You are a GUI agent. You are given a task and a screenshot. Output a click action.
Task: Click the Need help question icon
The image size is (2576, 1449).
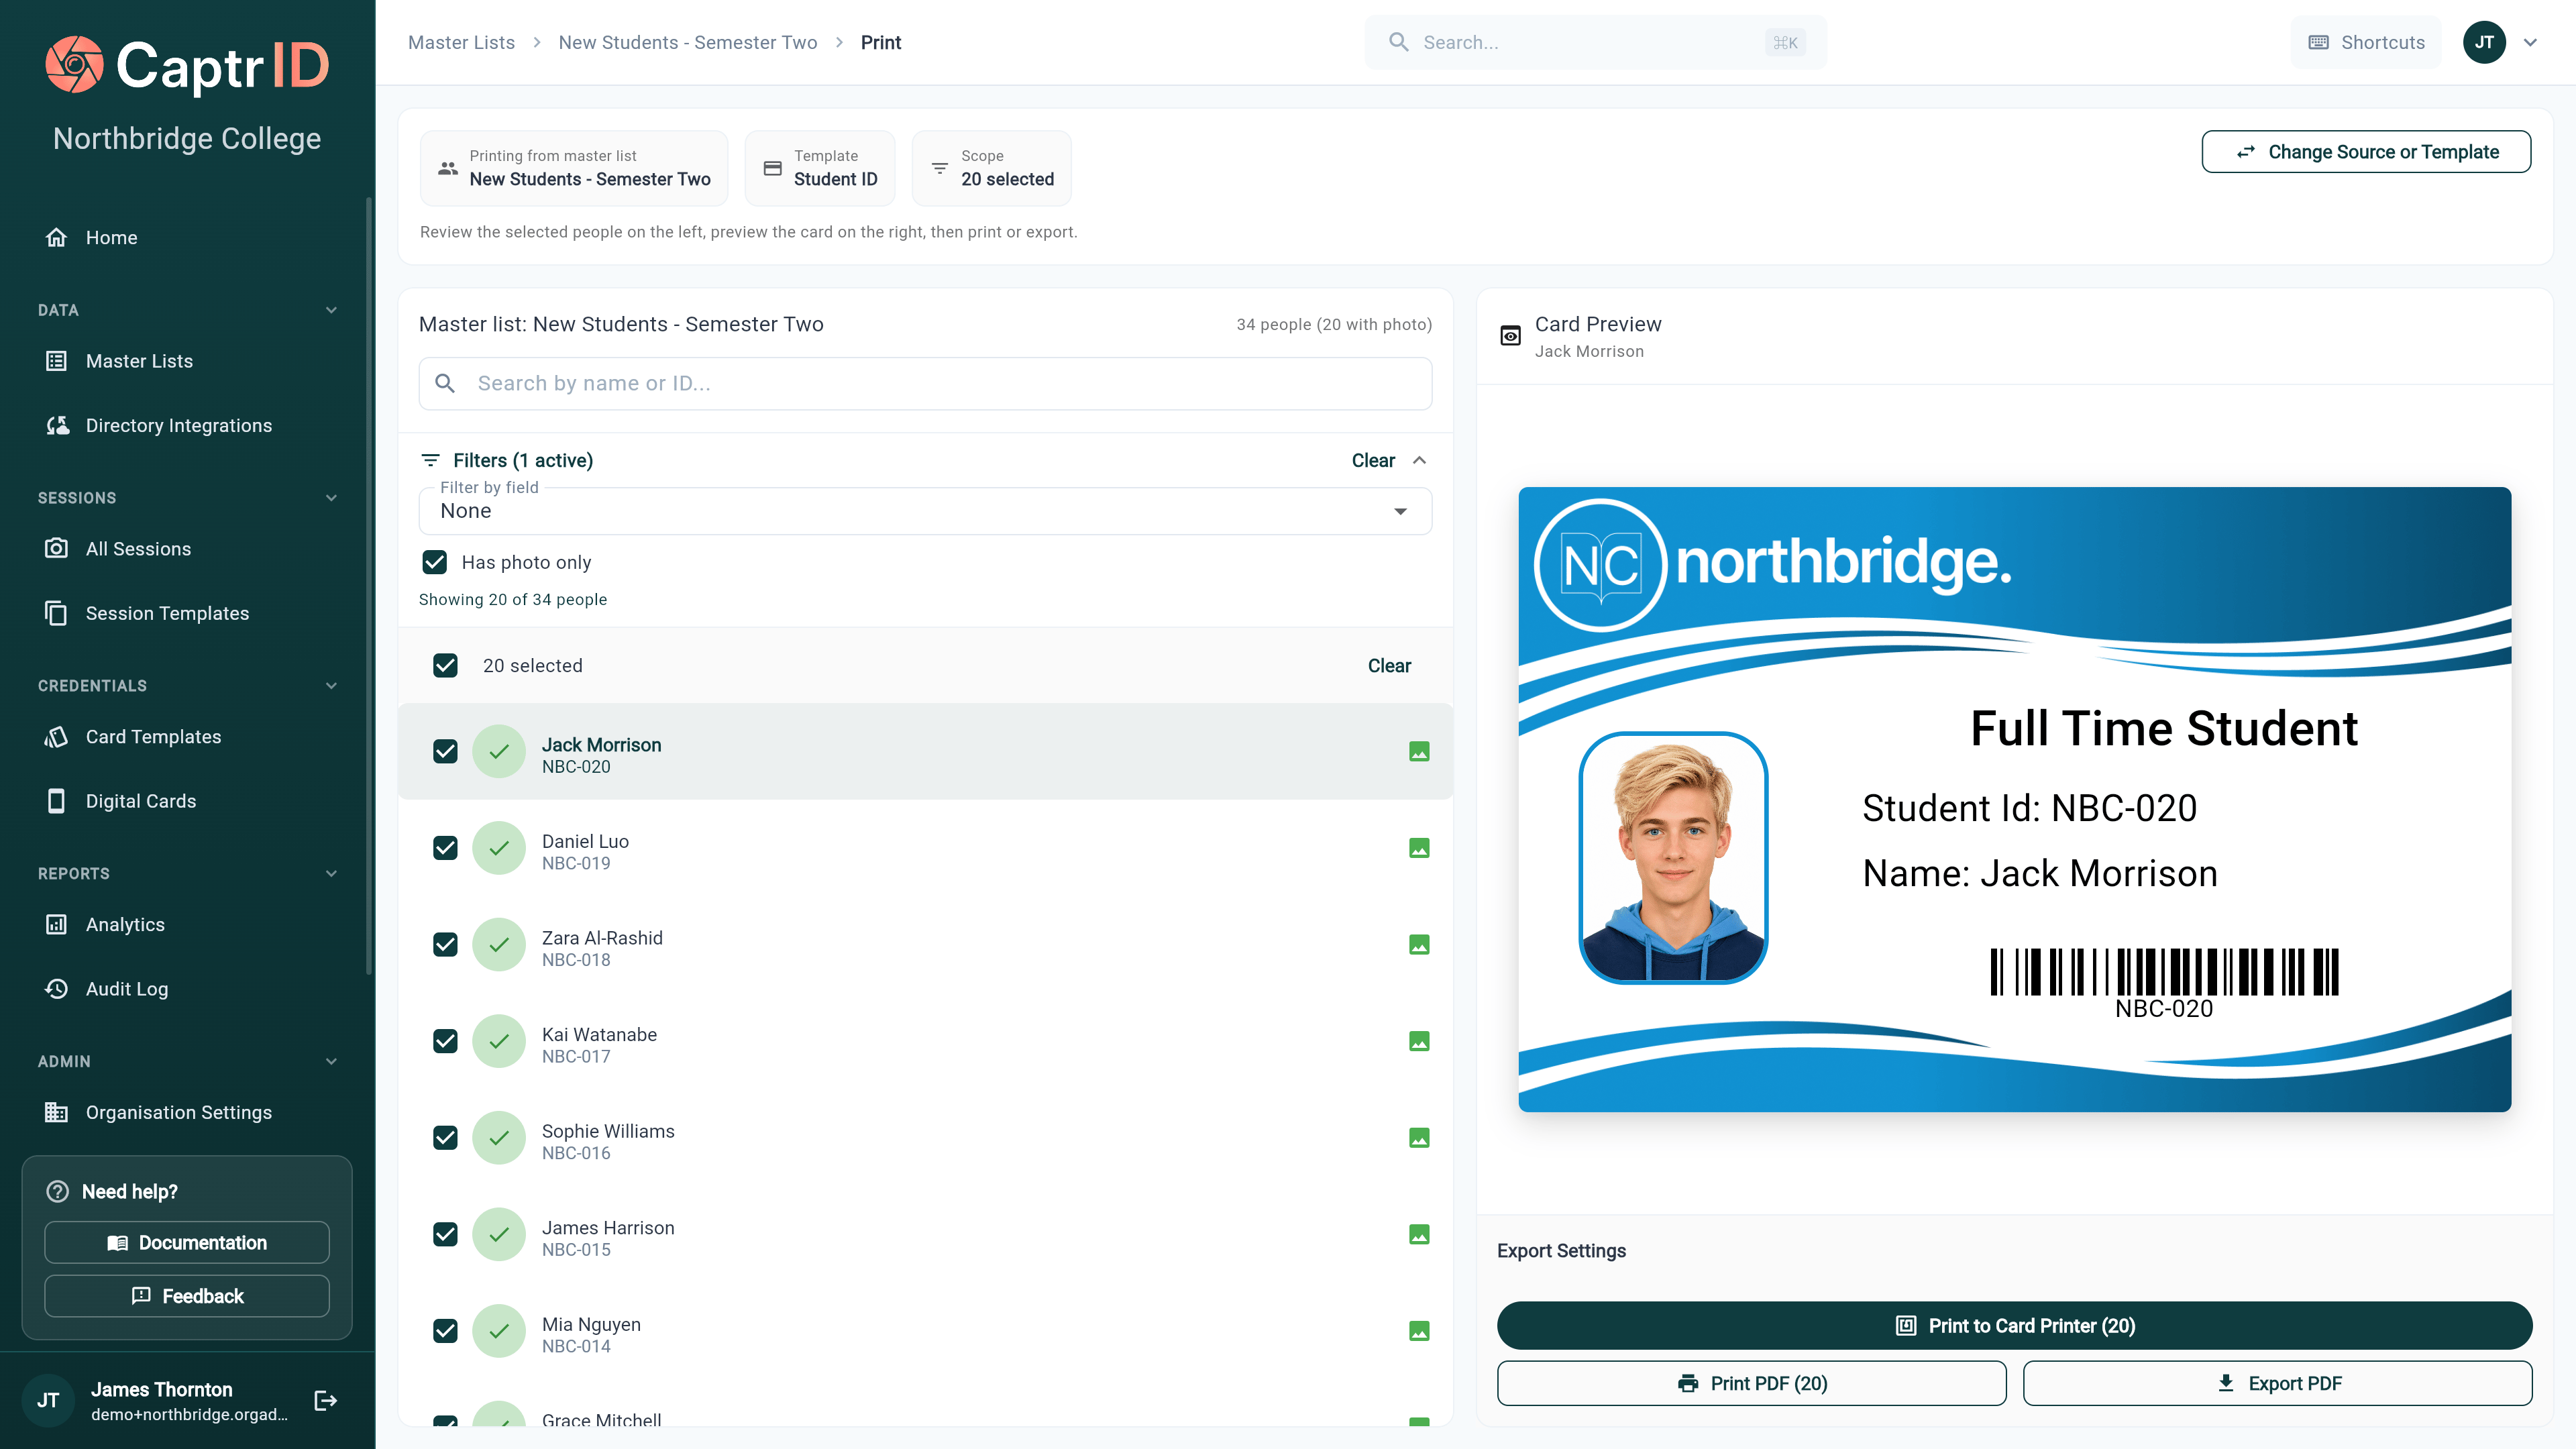coord(58,1191)
